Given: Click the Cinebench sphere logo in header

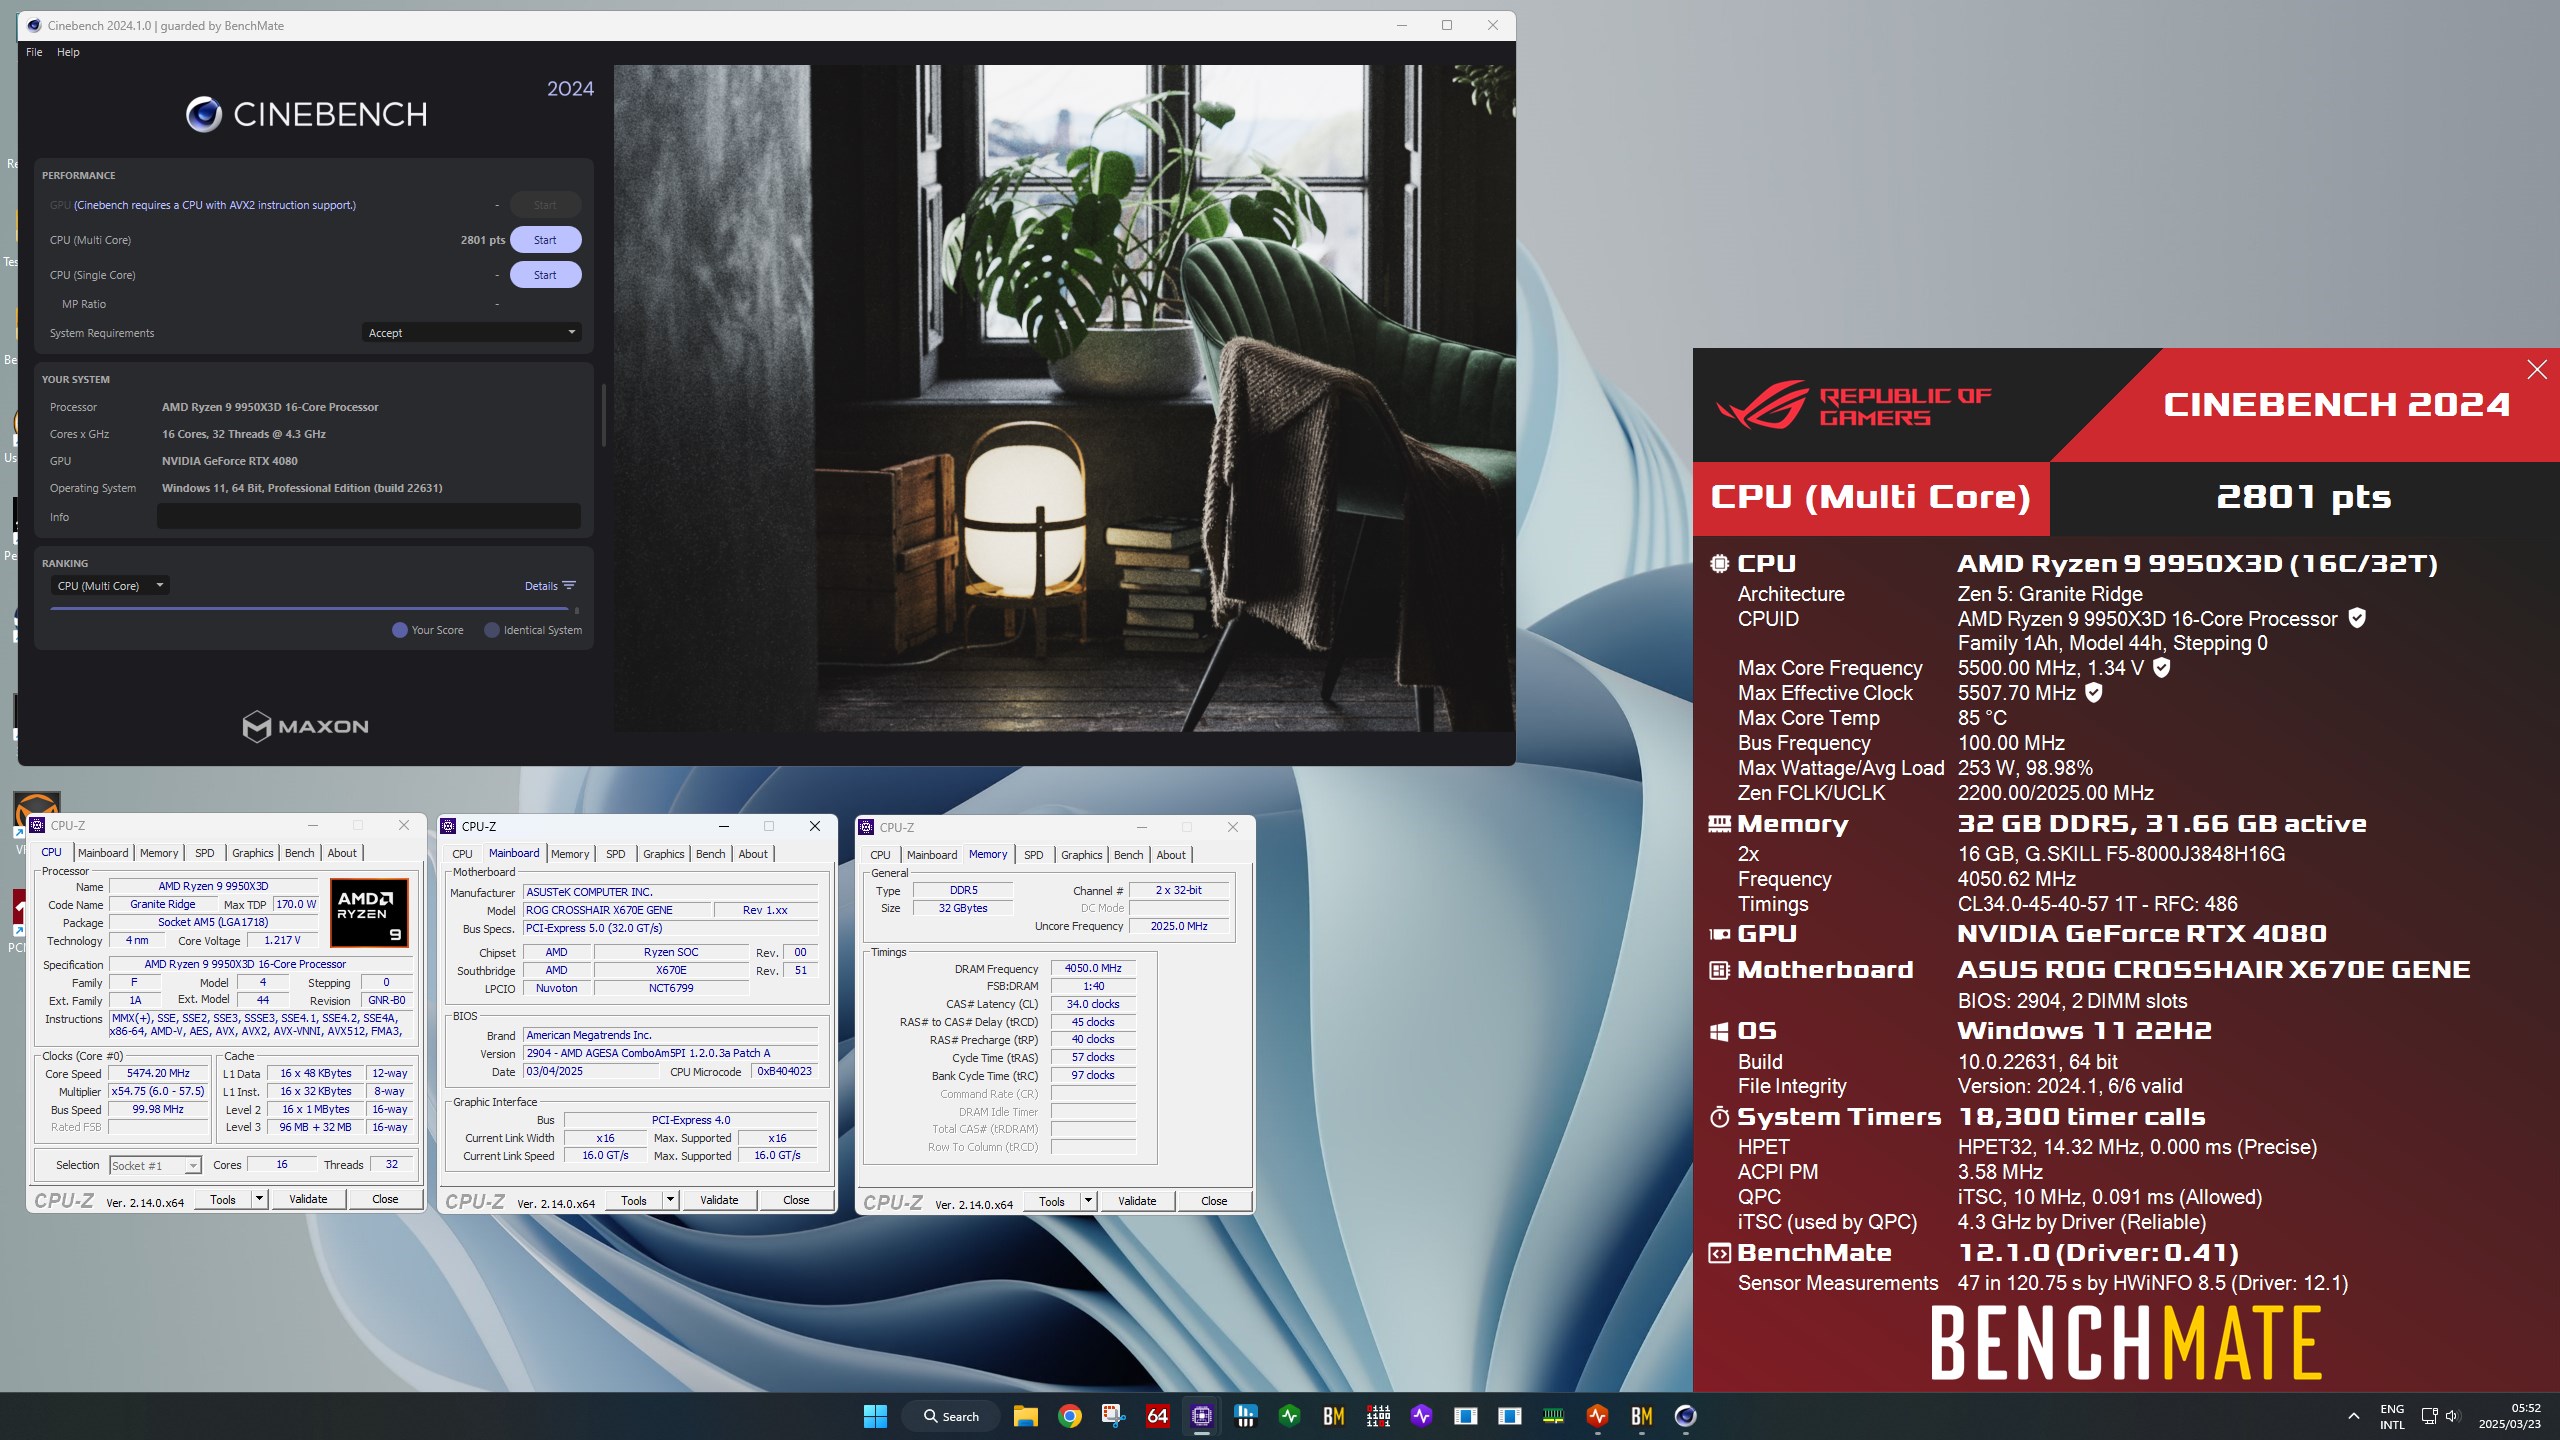Looking at the screenshot, I should pyautogui.click(x=204, y=115).
